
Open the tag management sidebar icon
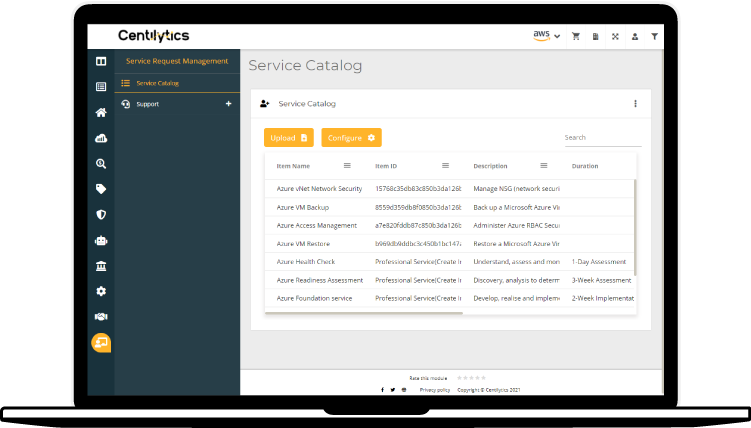pos(101,189)
